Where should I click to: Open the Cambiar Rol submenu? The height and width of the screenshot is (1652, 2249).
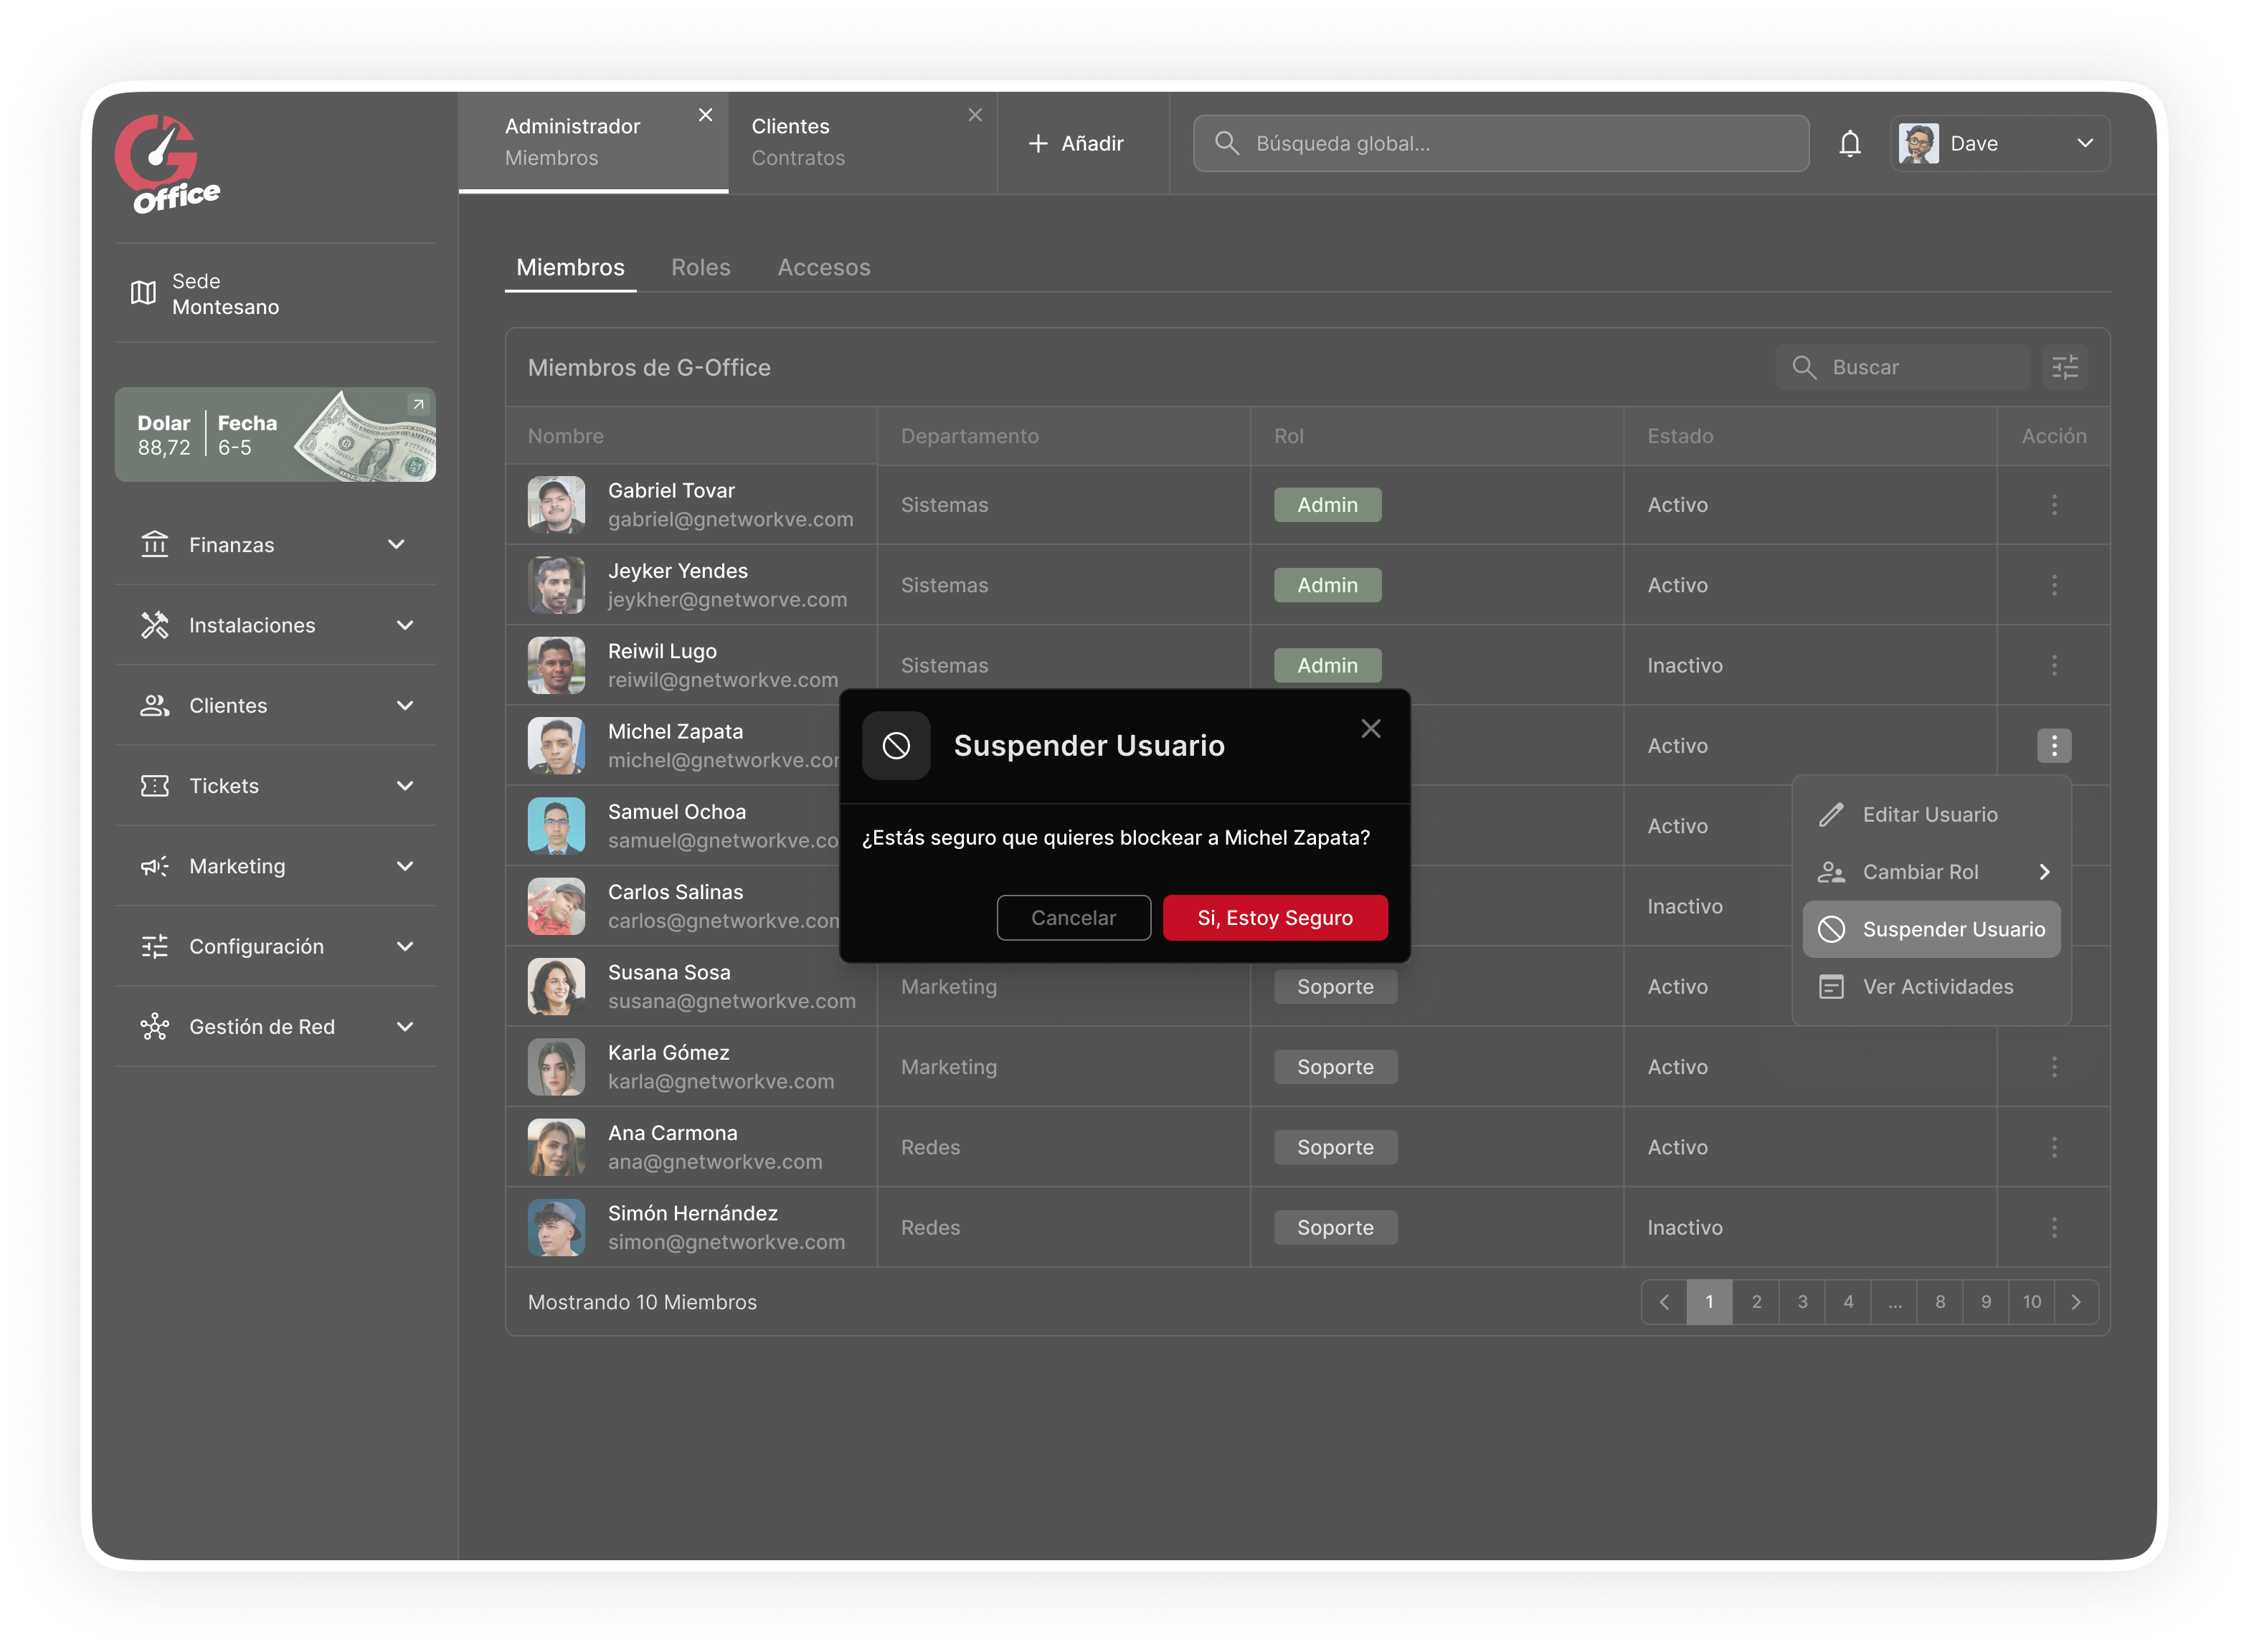pyautogui.click(x=1931, y=872)
